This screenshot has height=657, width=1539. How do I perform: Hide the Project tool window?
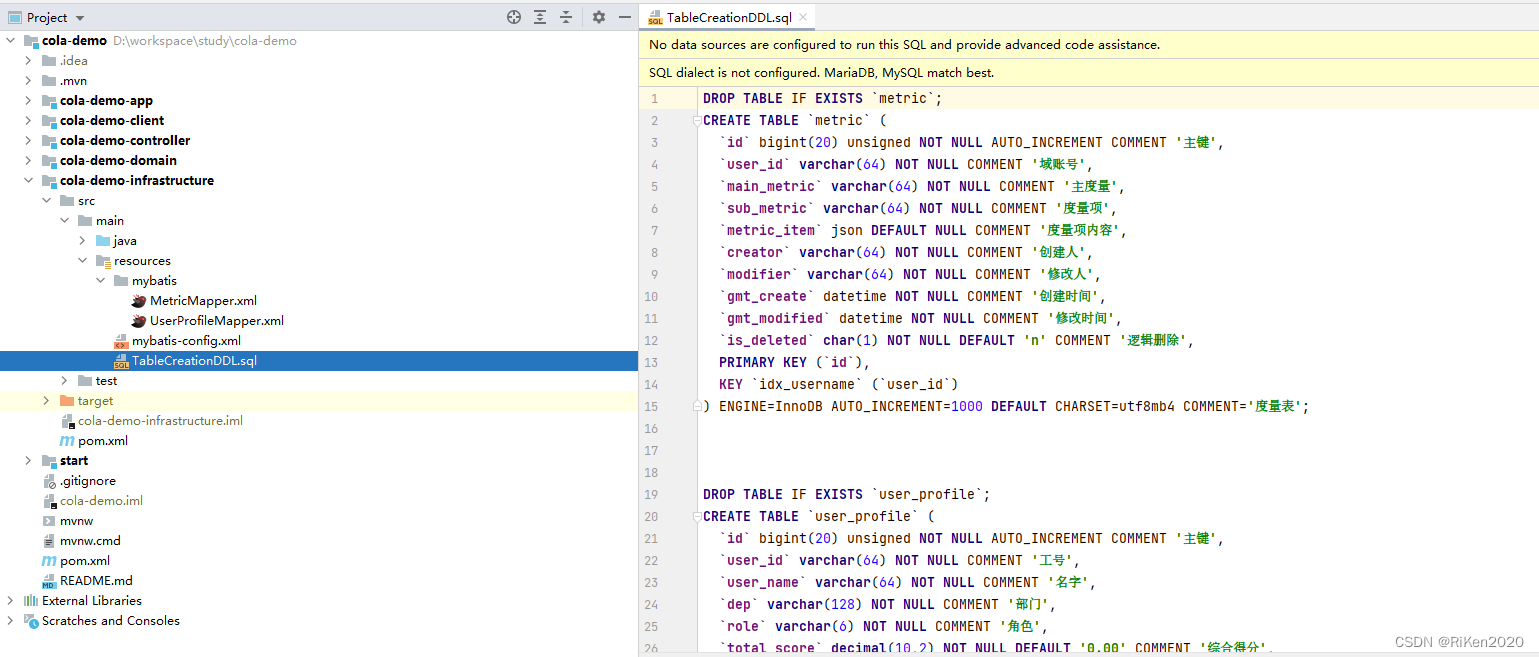pyautogui.click(x=625, y=17)
